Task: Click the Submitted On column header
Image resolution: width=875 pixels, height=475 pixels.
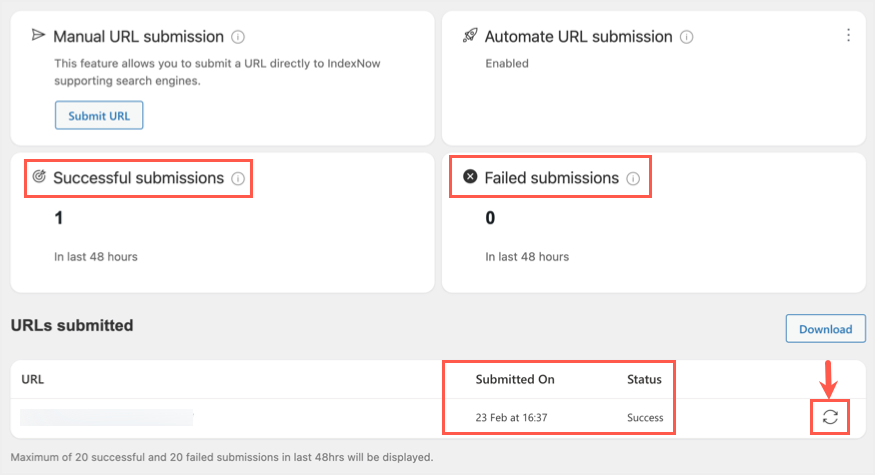Action: coord(515,380)
